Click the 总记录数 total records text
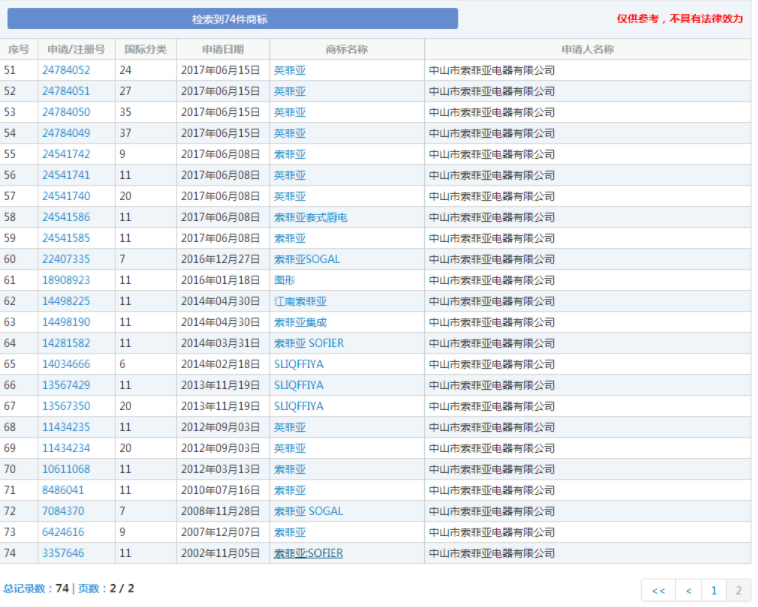The height and width of the screenshot is (607, 758). [x=36, y=589]
